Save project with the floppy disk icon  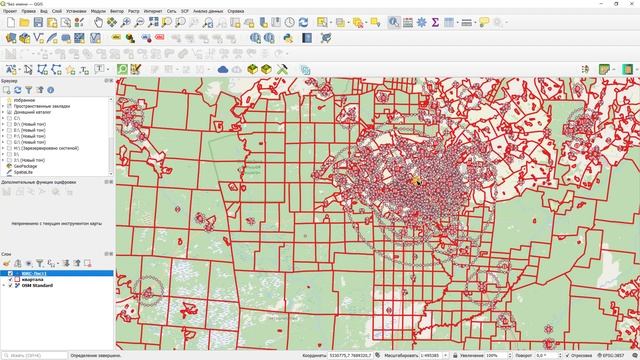(x=38, y=22)
